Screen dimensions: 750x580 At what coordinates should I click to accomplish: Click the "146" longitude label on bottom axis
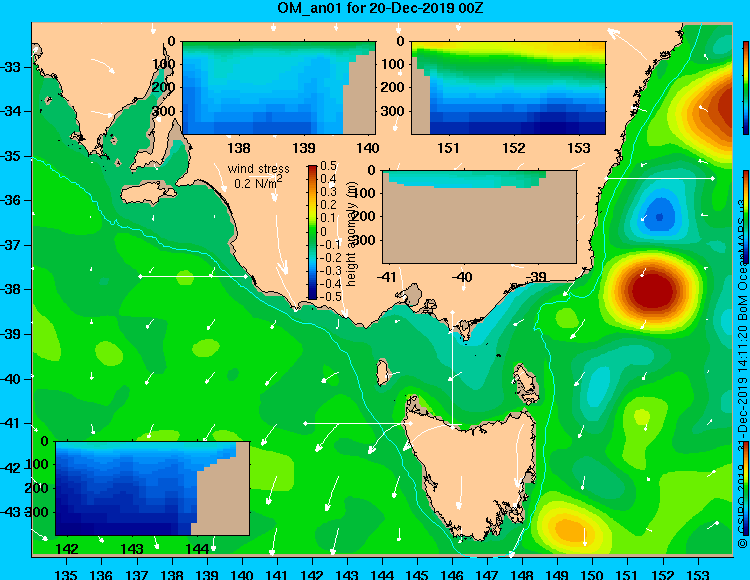click(x=452, y=574)
